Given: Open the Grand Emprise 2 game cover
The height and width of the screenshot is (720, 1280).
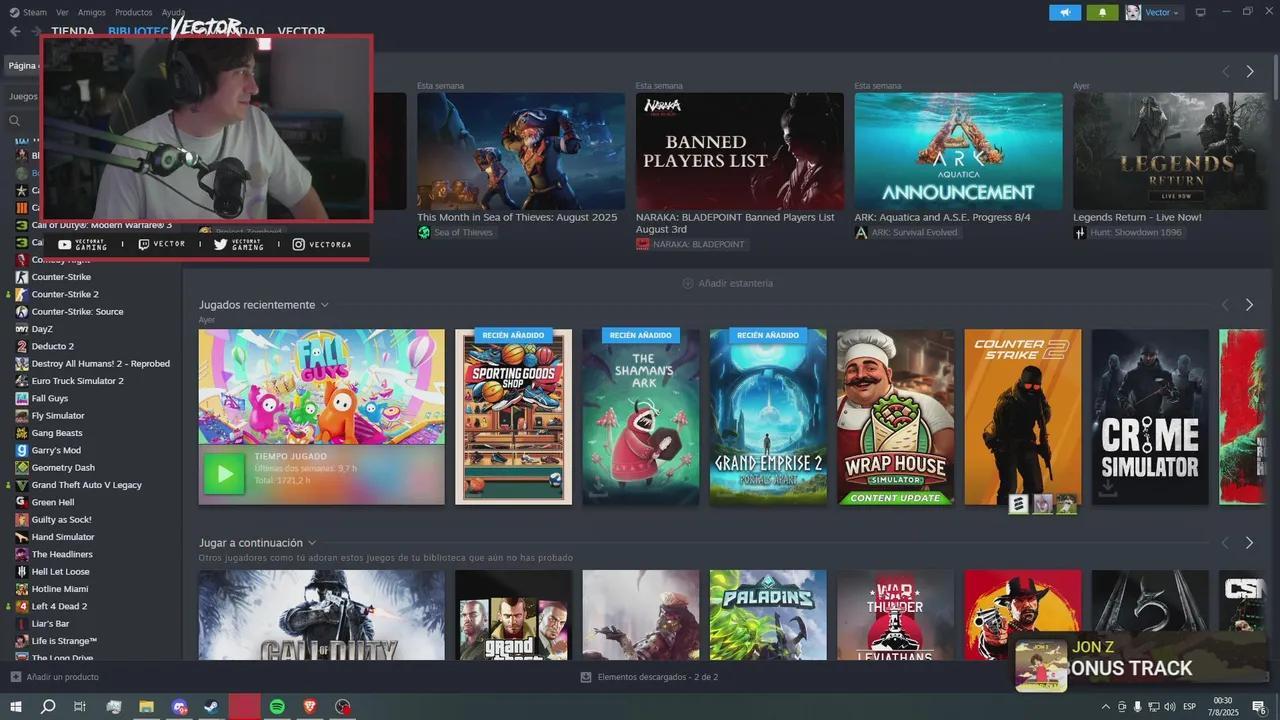Looking at the screenshot, I should click(768, 417).
